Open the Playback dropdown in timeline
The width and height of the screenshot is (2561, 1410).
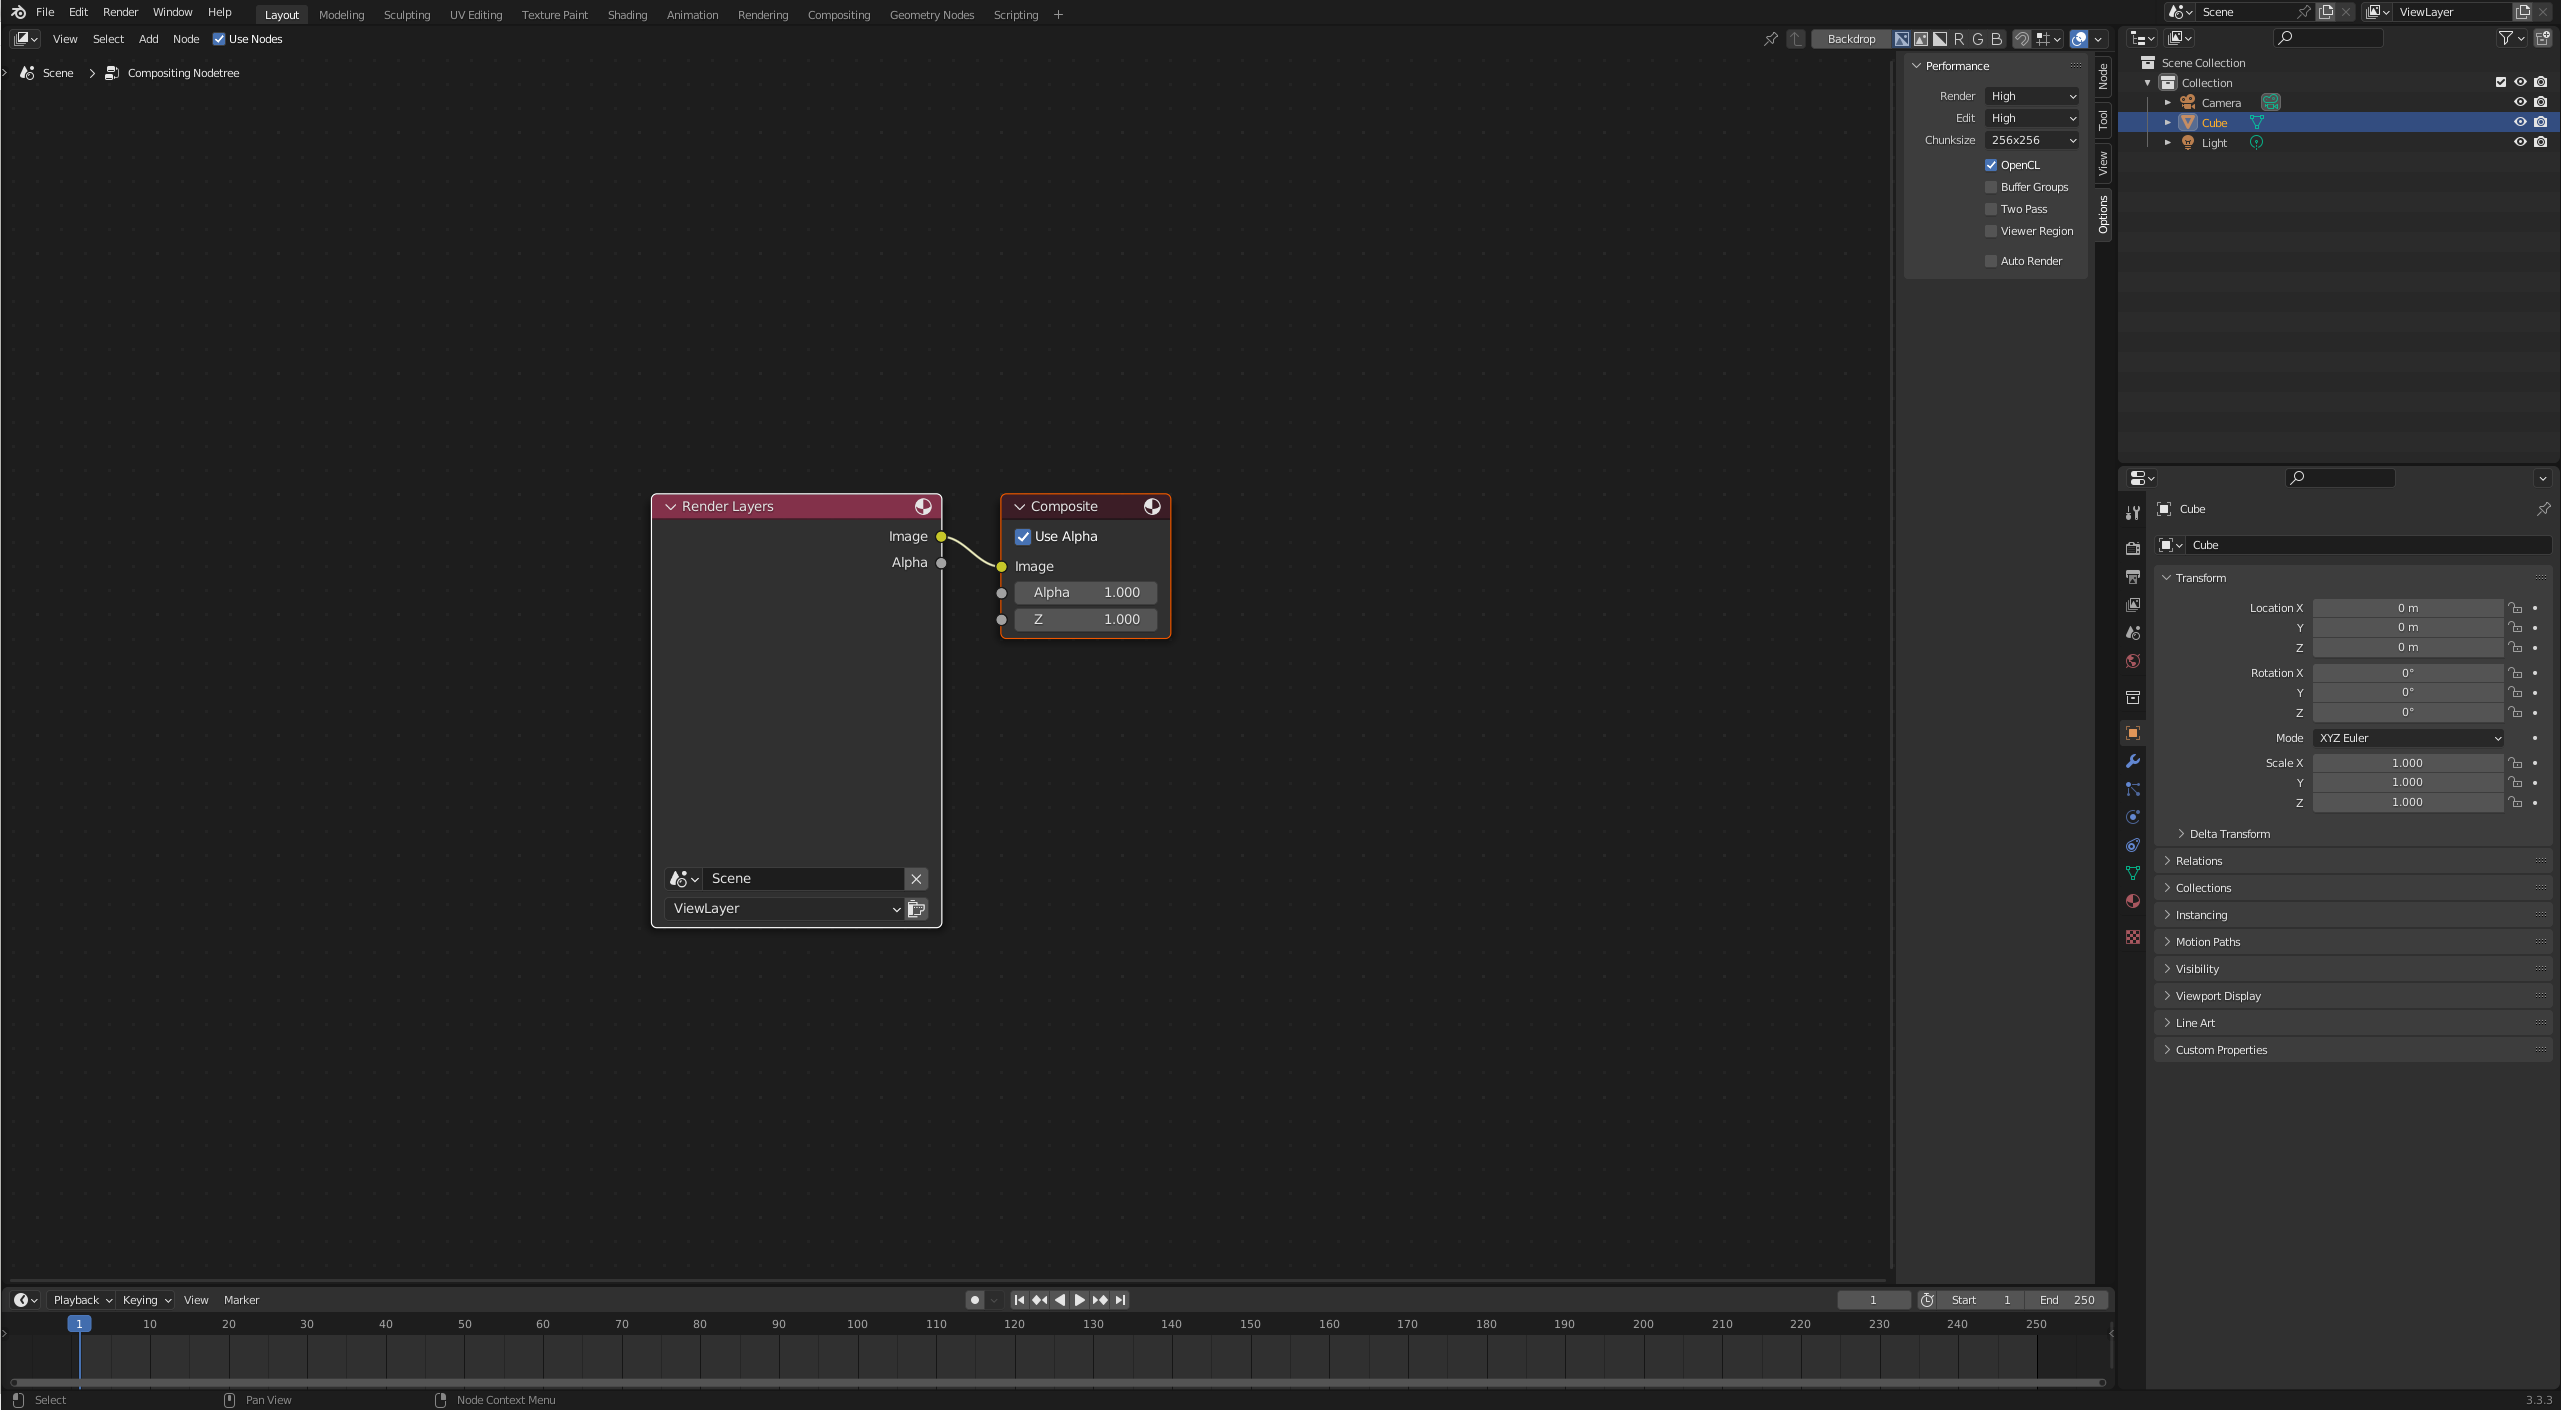coord(83,1300)
